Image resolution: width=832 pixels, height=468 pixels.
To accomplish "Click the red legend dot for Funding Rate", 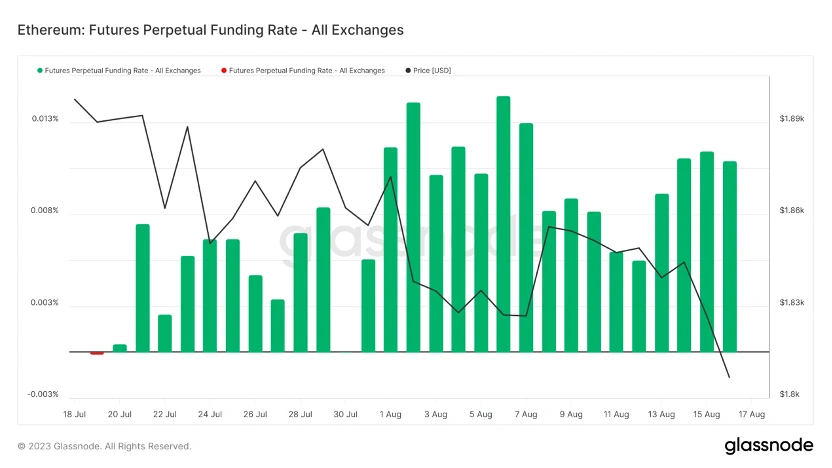I will point(223,71).
